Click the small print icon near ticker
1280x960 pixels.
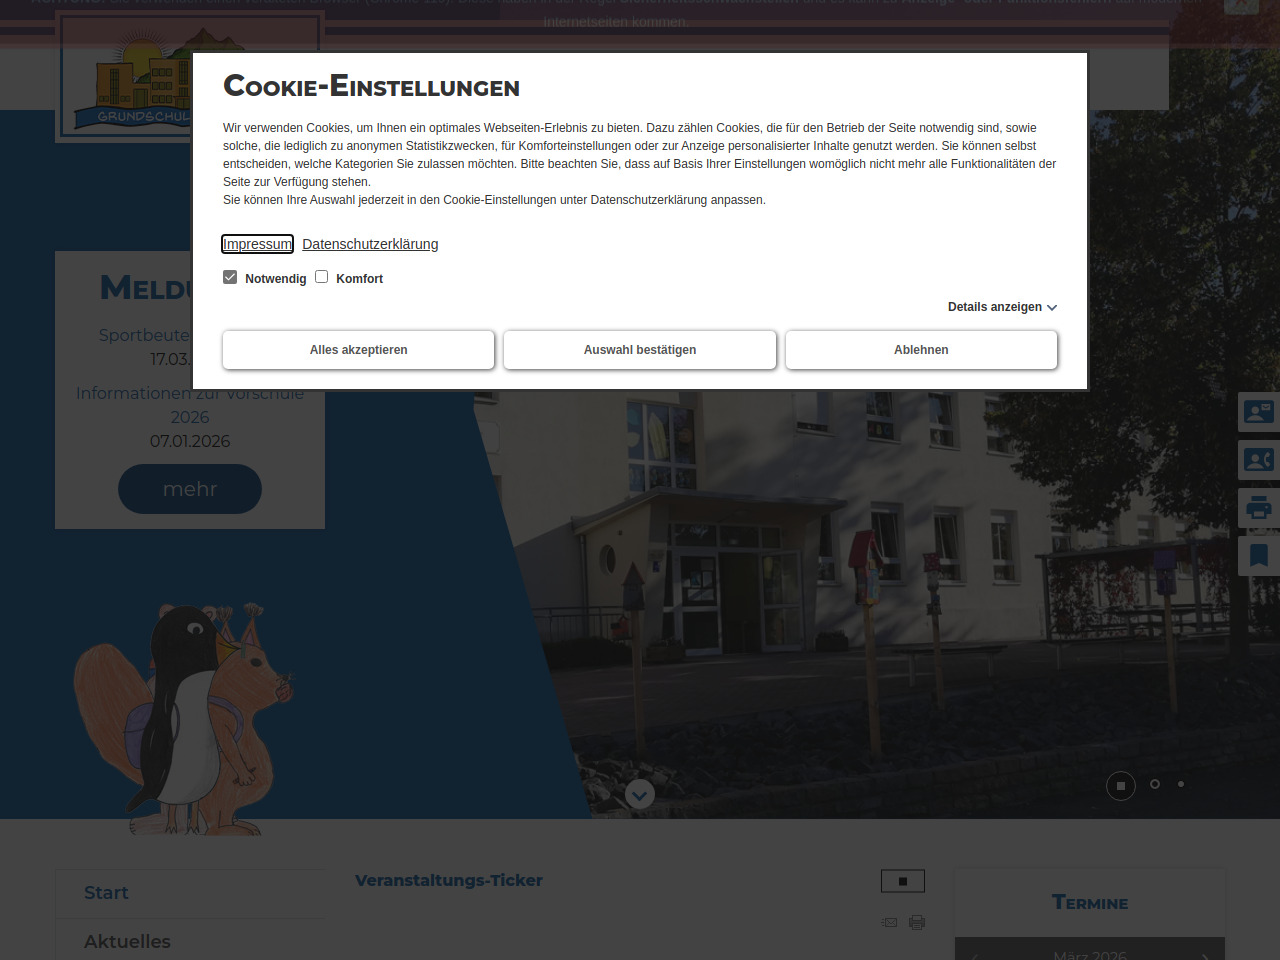point(917,922)
